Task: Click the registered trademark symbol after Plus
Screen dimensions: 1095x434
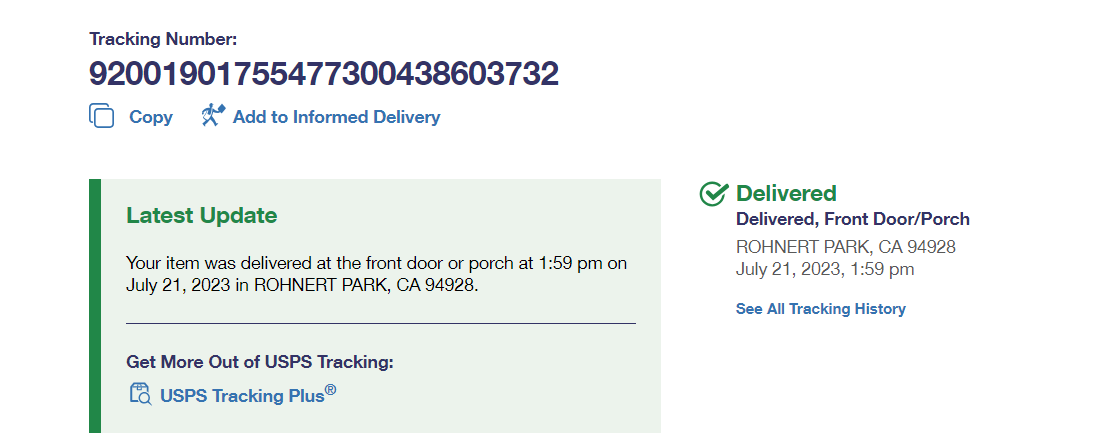Action: click(x=330, y=390)
